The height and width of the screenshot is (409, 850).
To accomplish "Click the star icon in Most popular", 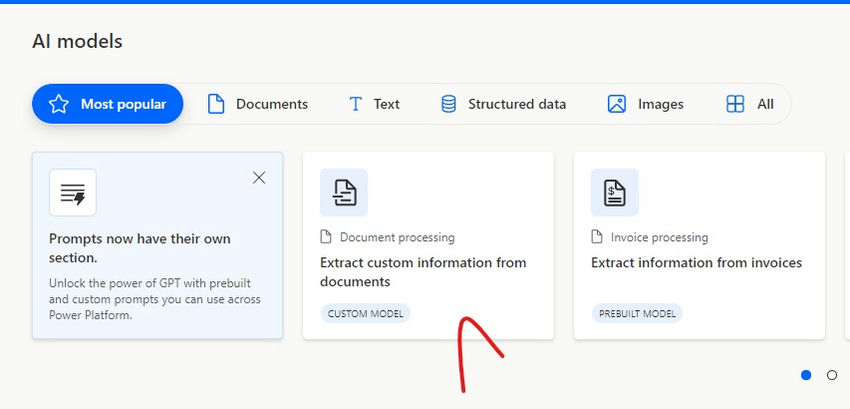I will point(59,104).
